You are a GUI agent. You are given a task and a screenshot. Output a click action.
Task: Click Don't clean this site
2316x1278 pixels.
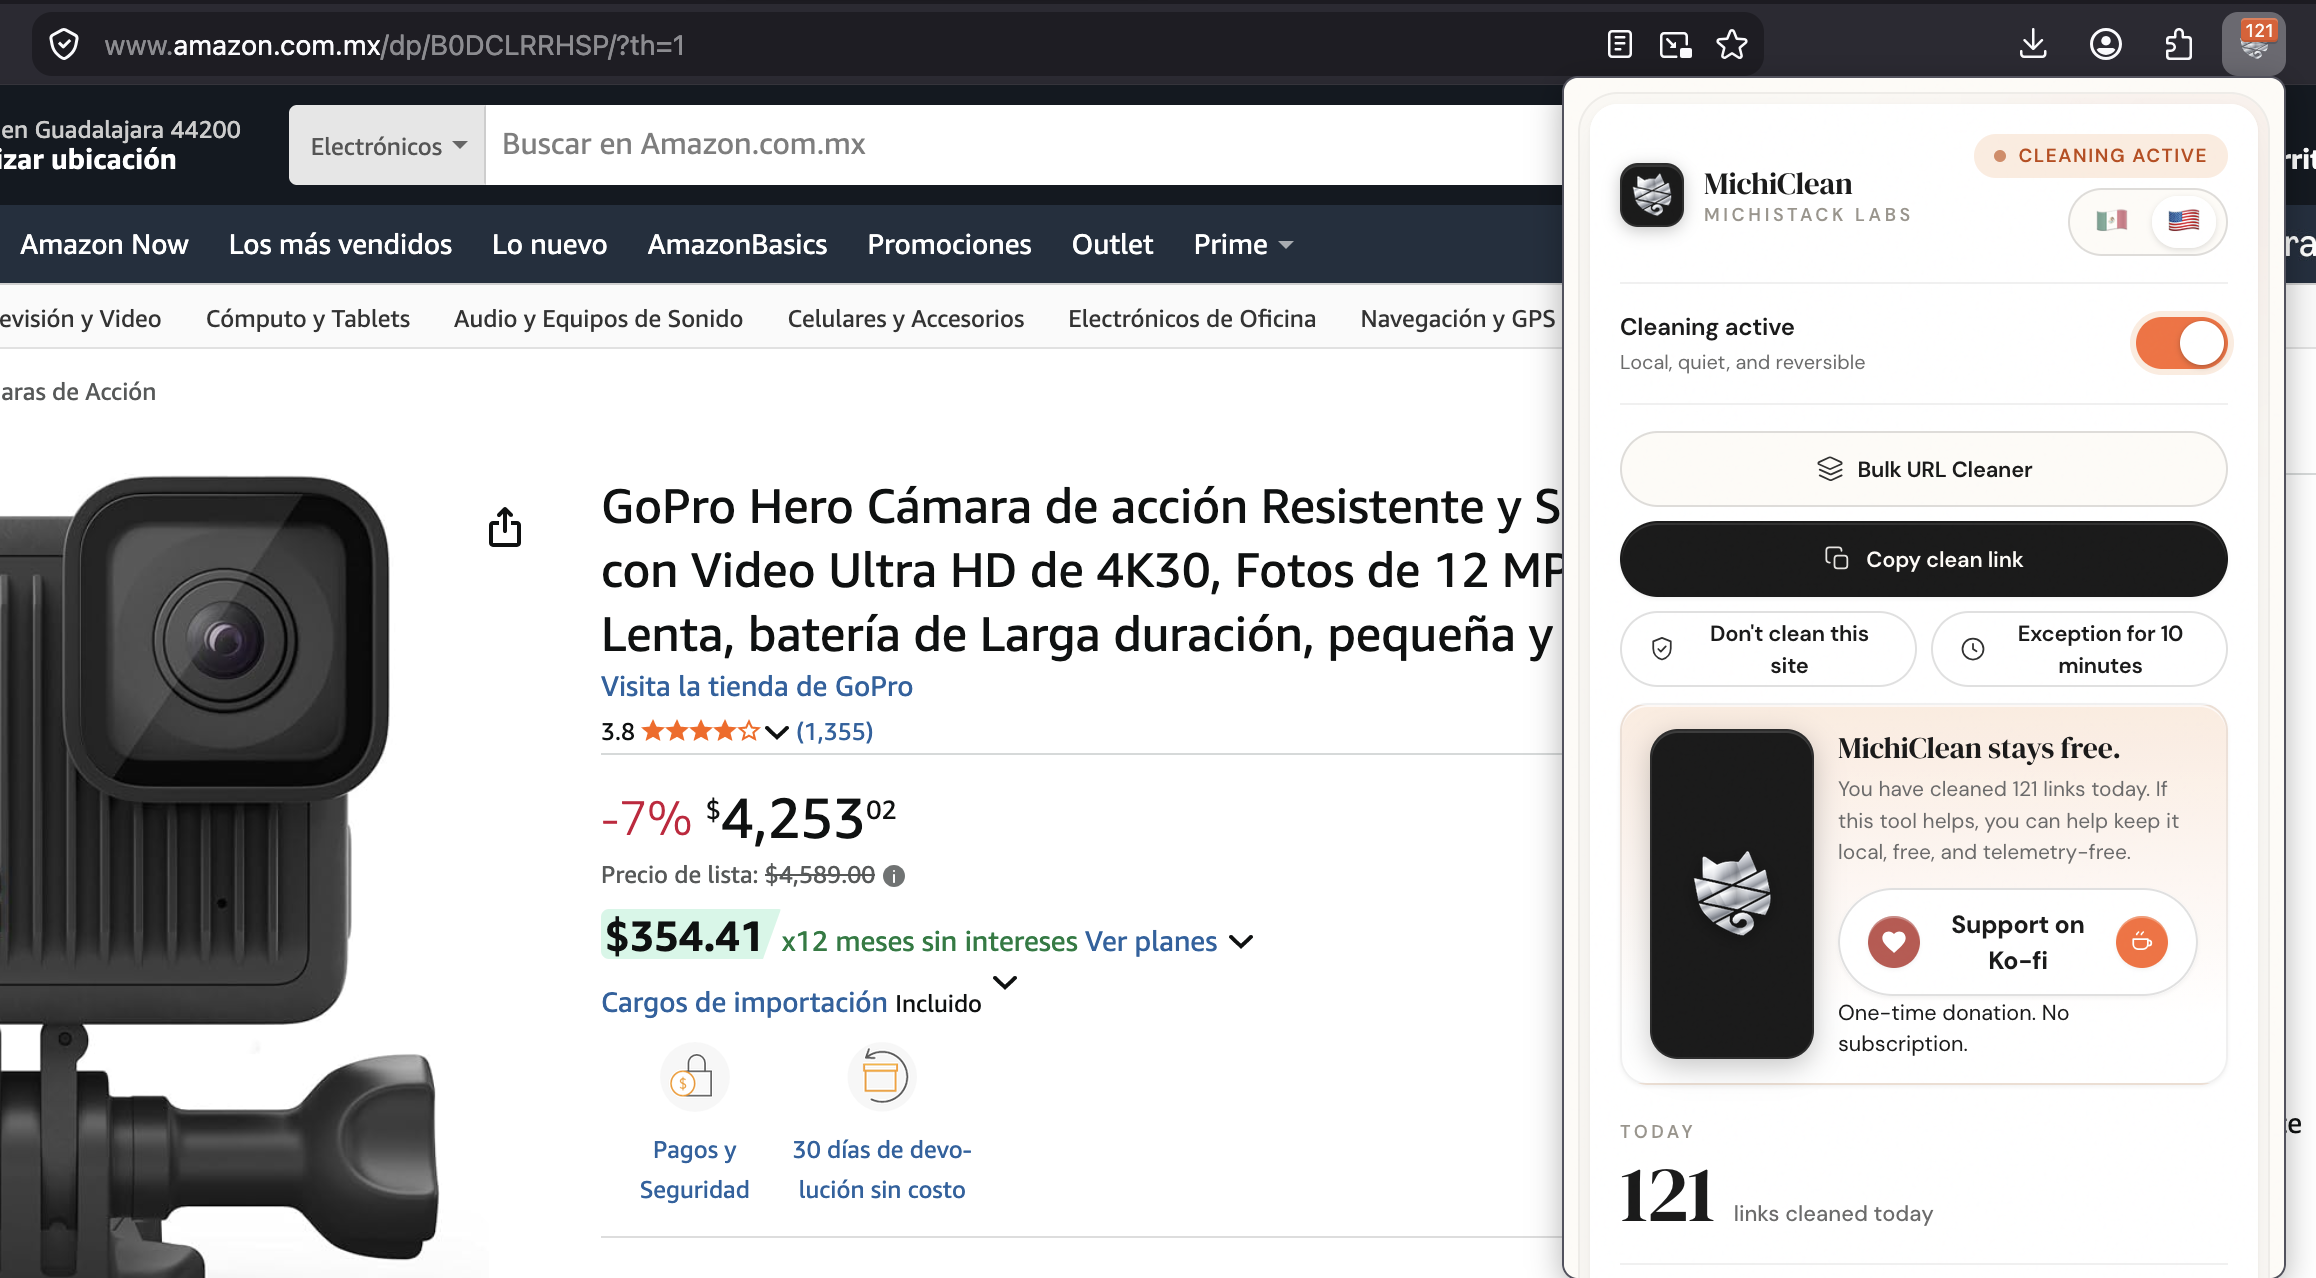point(1768,649)
